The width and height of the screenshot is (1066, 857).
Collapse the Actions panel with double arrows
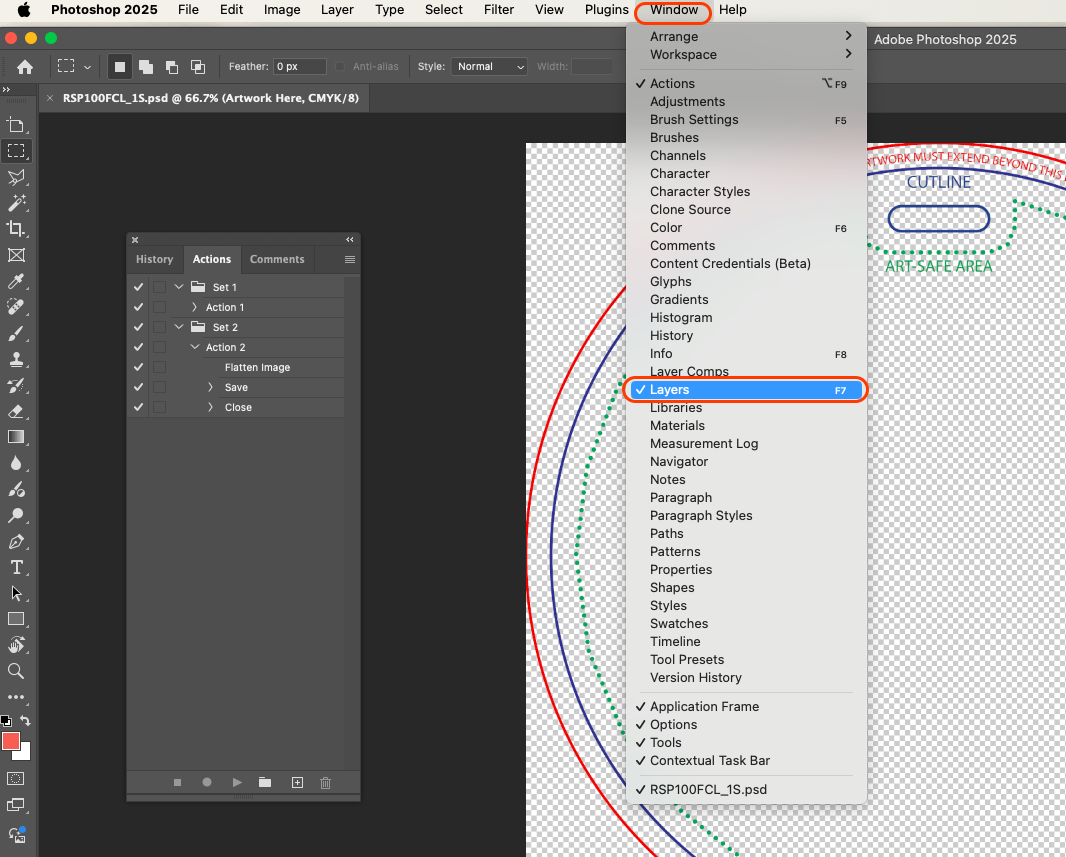coord(349,239)
